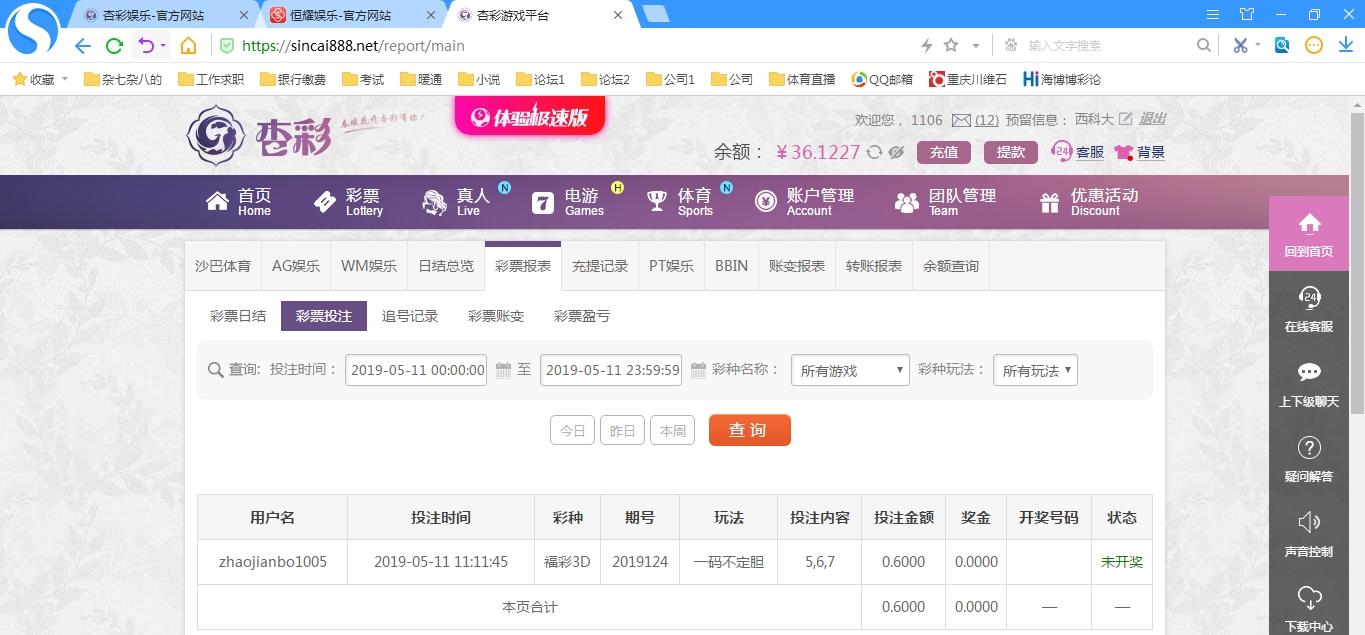1365x635 pixels.
Task: Click the 昨日 quick date button
Action: coord(622,431)
